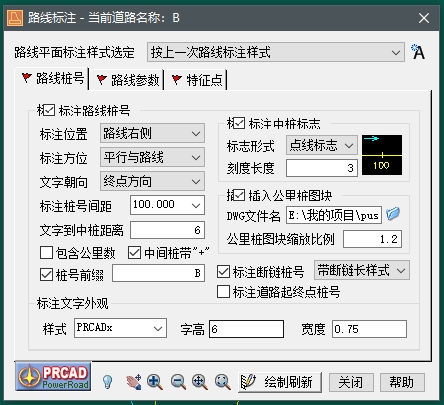444x405 pixels.
Task: Click the zoom out magnifier icon
Action: [x=178, y=382]
